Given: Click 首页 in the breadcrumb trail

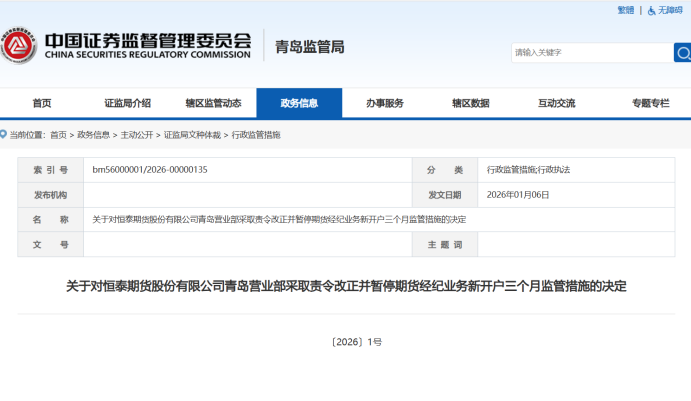Looking at the screenshot, I should tap(58, 134).
